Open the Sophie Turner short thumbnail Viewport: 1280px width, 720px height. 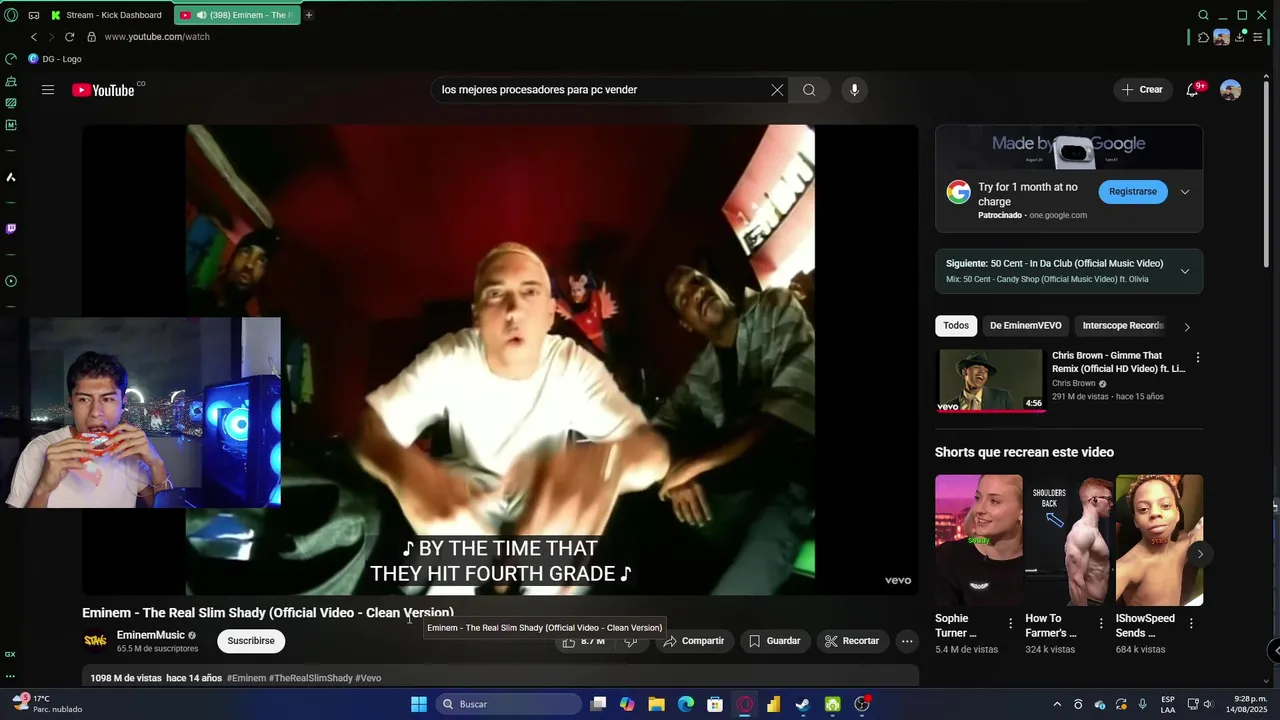point(979,540)
